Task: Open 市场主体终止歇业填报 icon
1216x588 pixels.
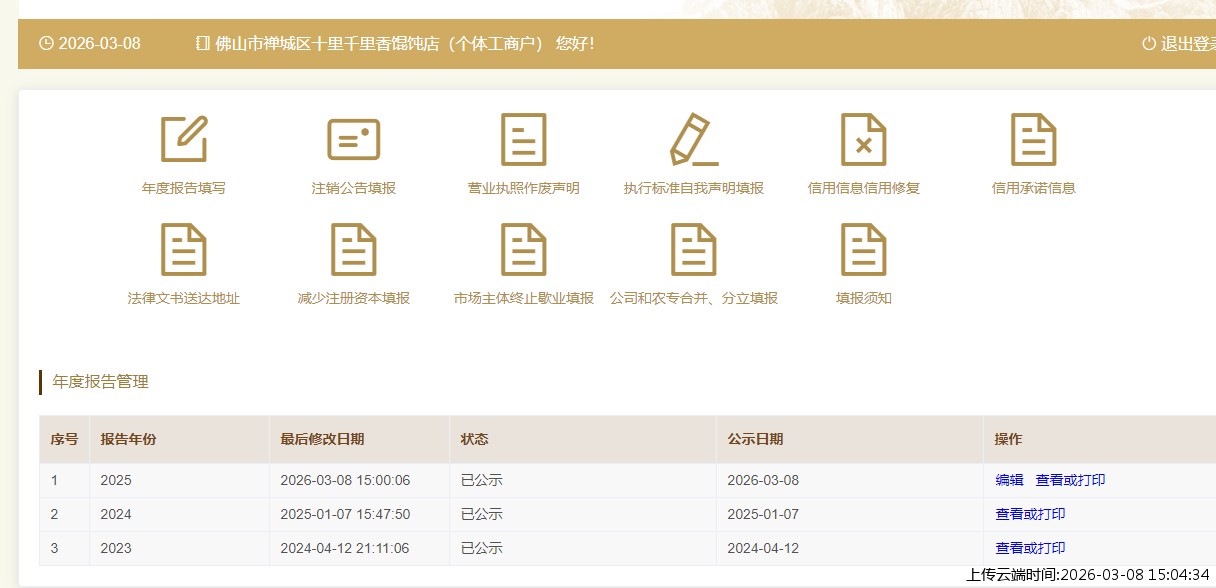Action: tap(523, 249)
